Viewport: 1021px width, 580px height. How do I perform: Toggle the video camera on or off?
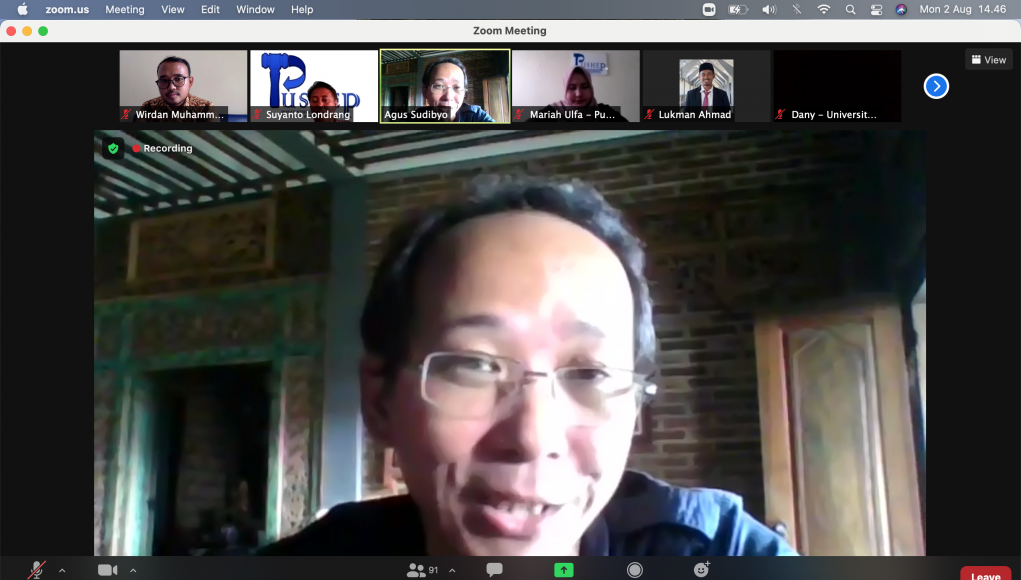click(107, 570)
